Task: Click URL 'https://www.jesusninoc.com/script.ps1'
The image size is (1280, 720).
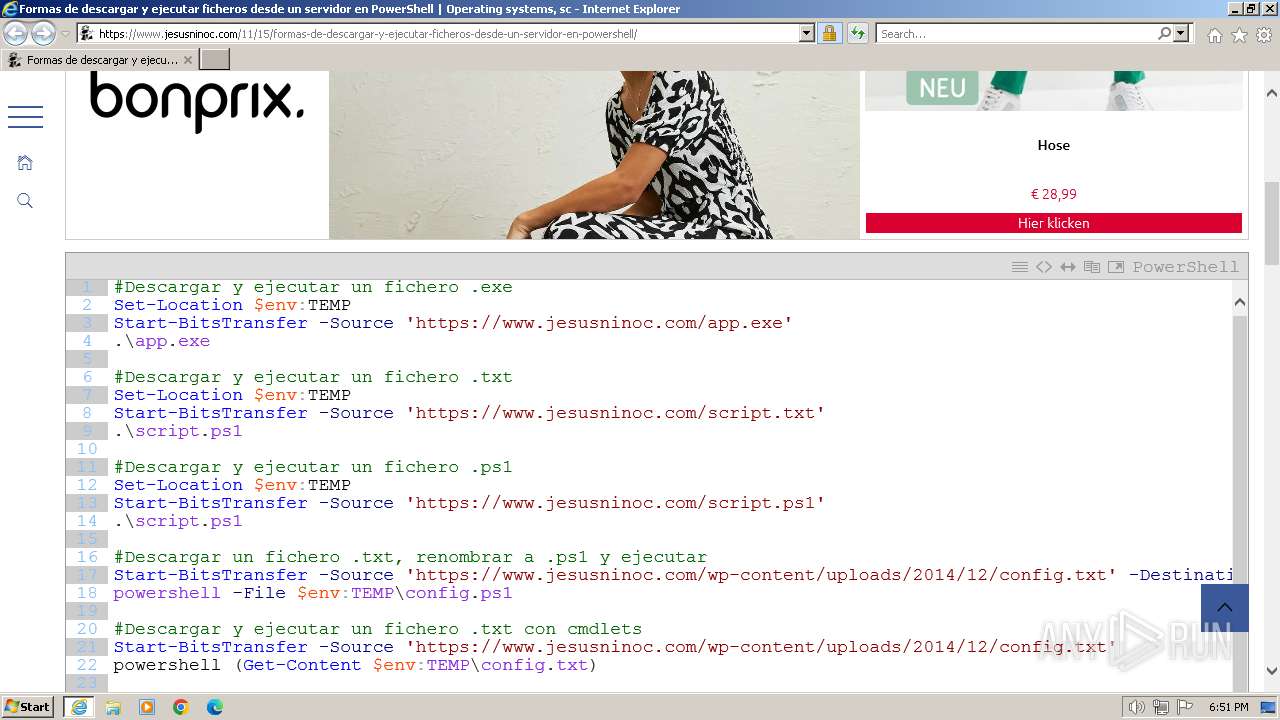Action: [615, 503]
